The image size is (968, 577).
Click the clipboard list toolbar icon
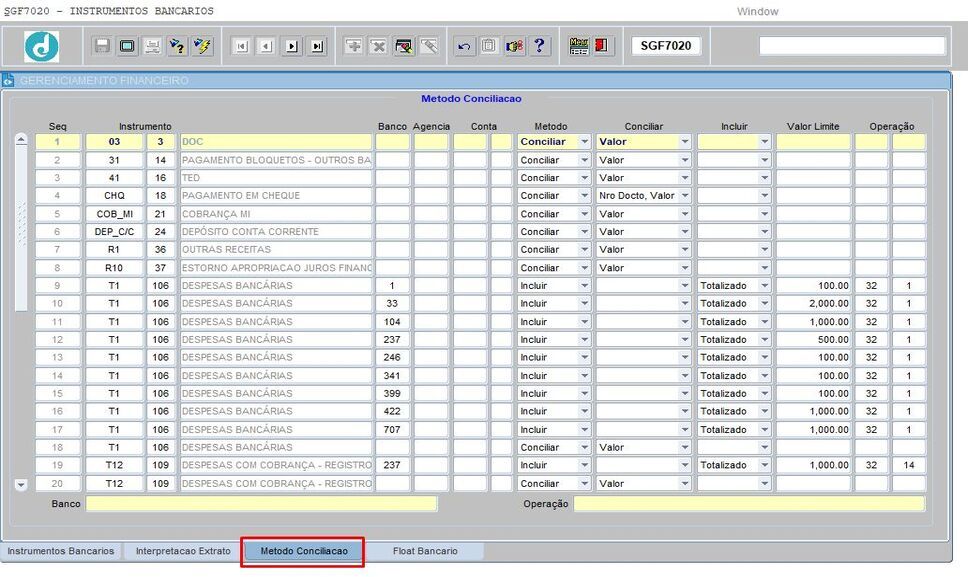[489, 46]
